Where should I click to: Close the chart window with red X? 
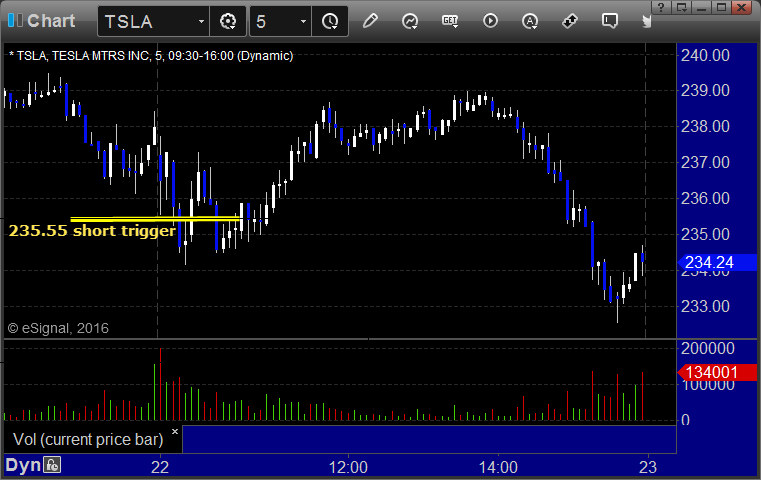pyautogui.click(x=742, y=7)
